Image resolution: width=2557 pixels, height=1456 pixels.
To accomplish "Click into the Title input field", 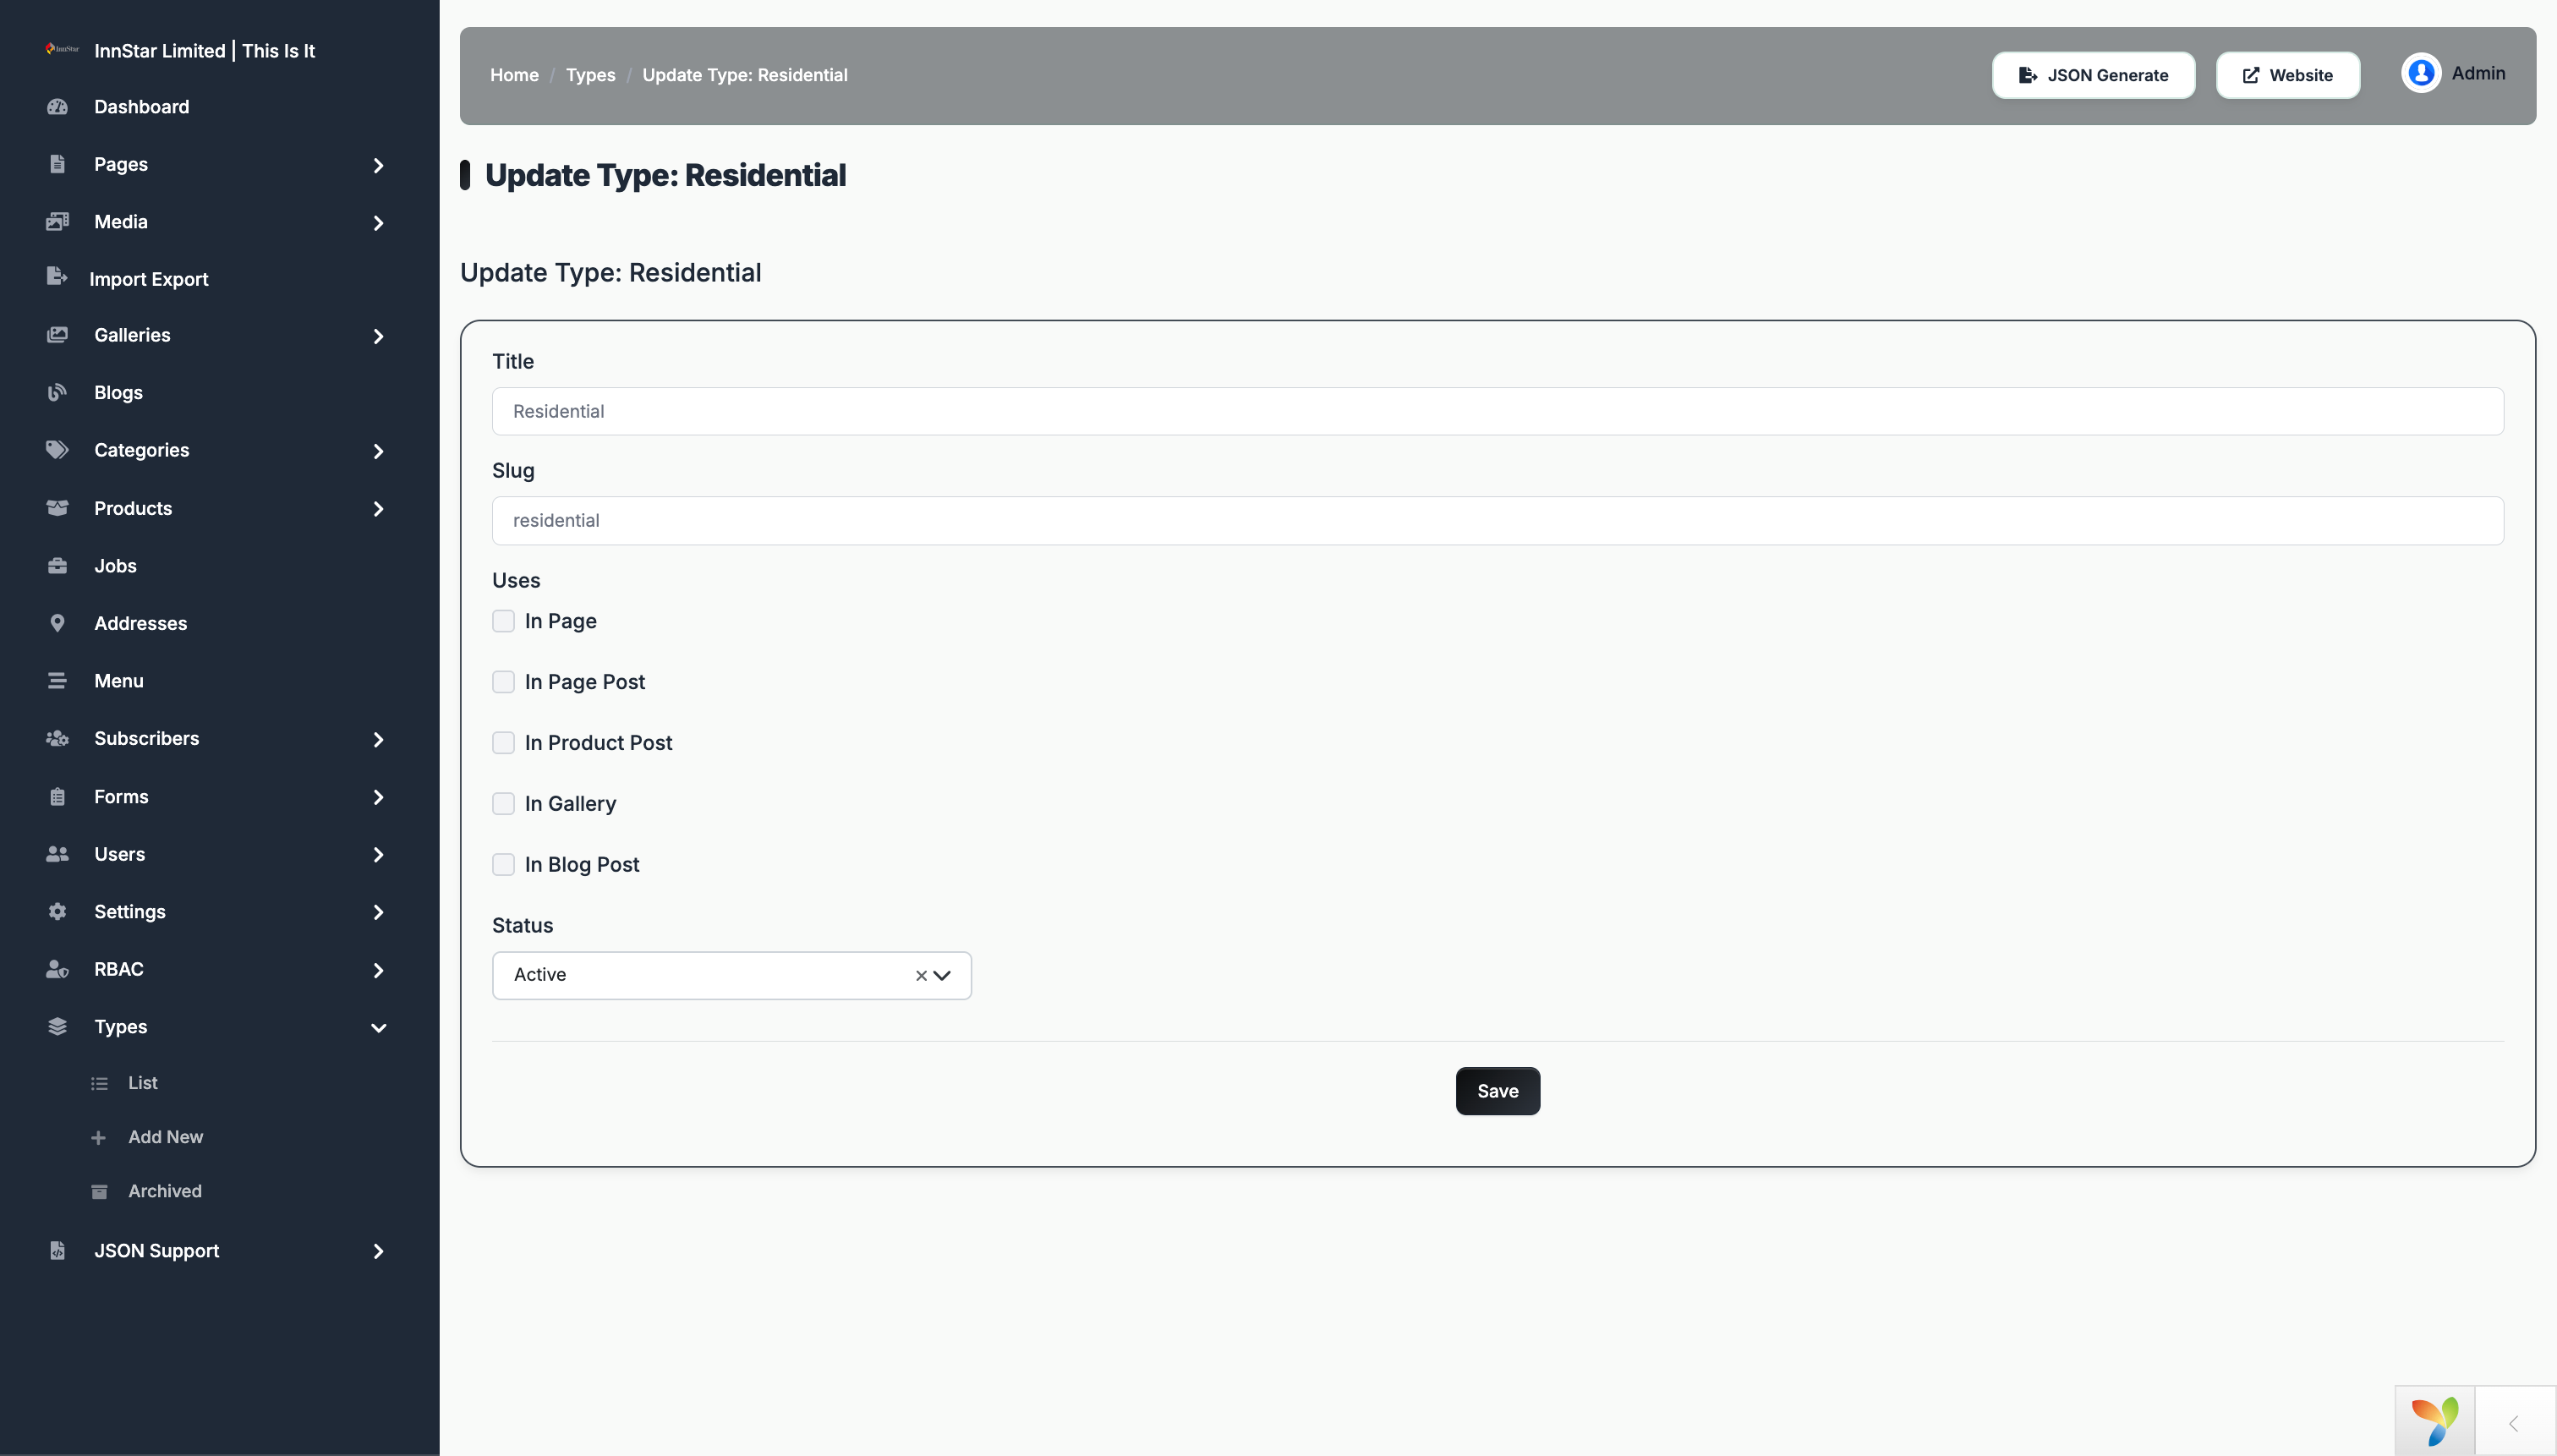I will click(x=1497, y=411).
